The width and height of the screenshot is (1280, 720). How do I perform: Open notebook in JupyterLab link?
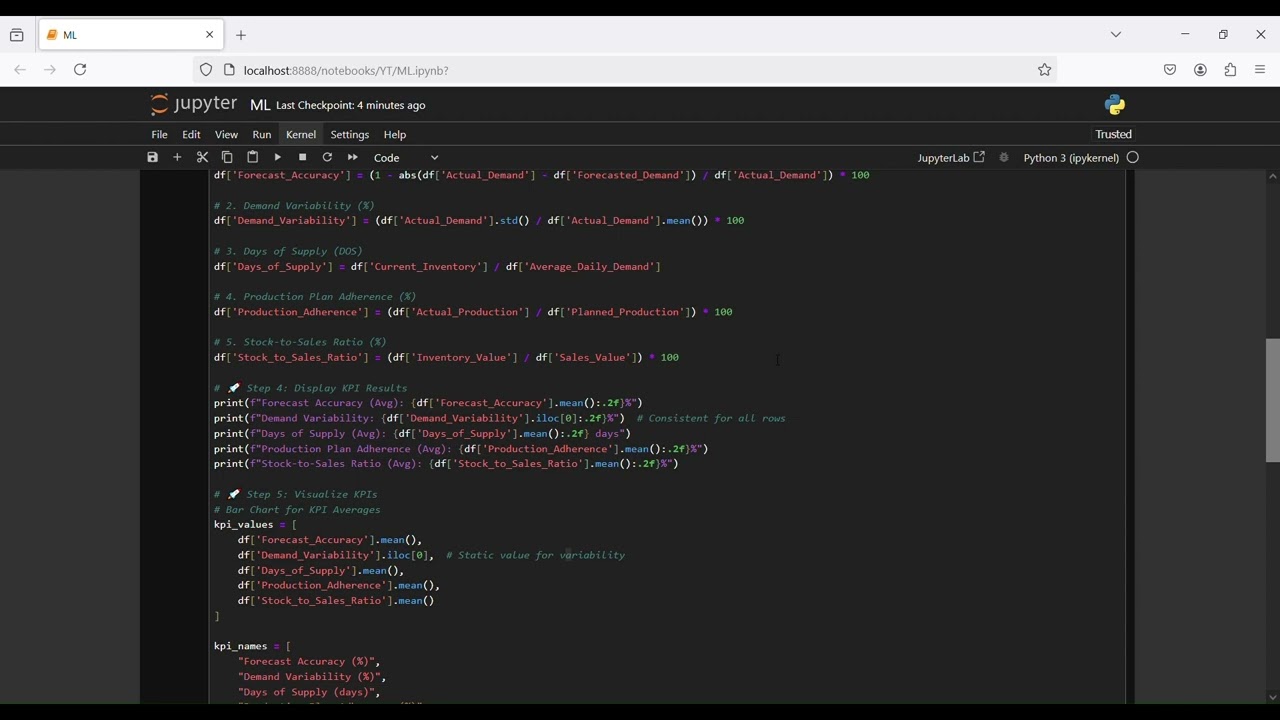951,158
